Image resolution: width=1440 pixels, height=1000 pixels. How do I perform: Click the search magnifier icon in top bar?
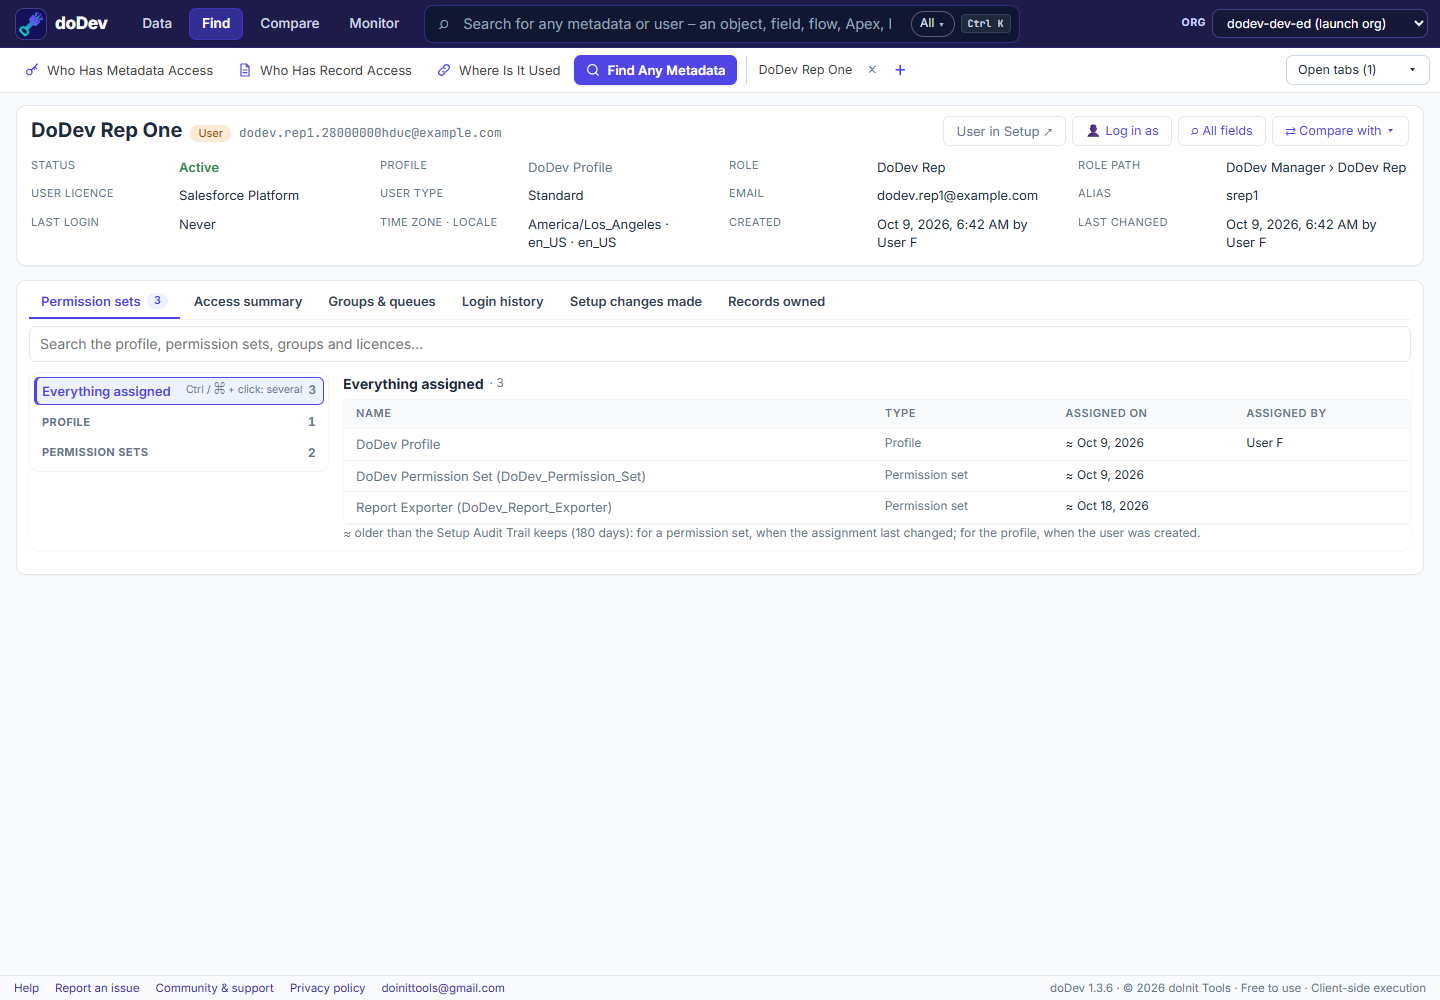pos(444,24)
